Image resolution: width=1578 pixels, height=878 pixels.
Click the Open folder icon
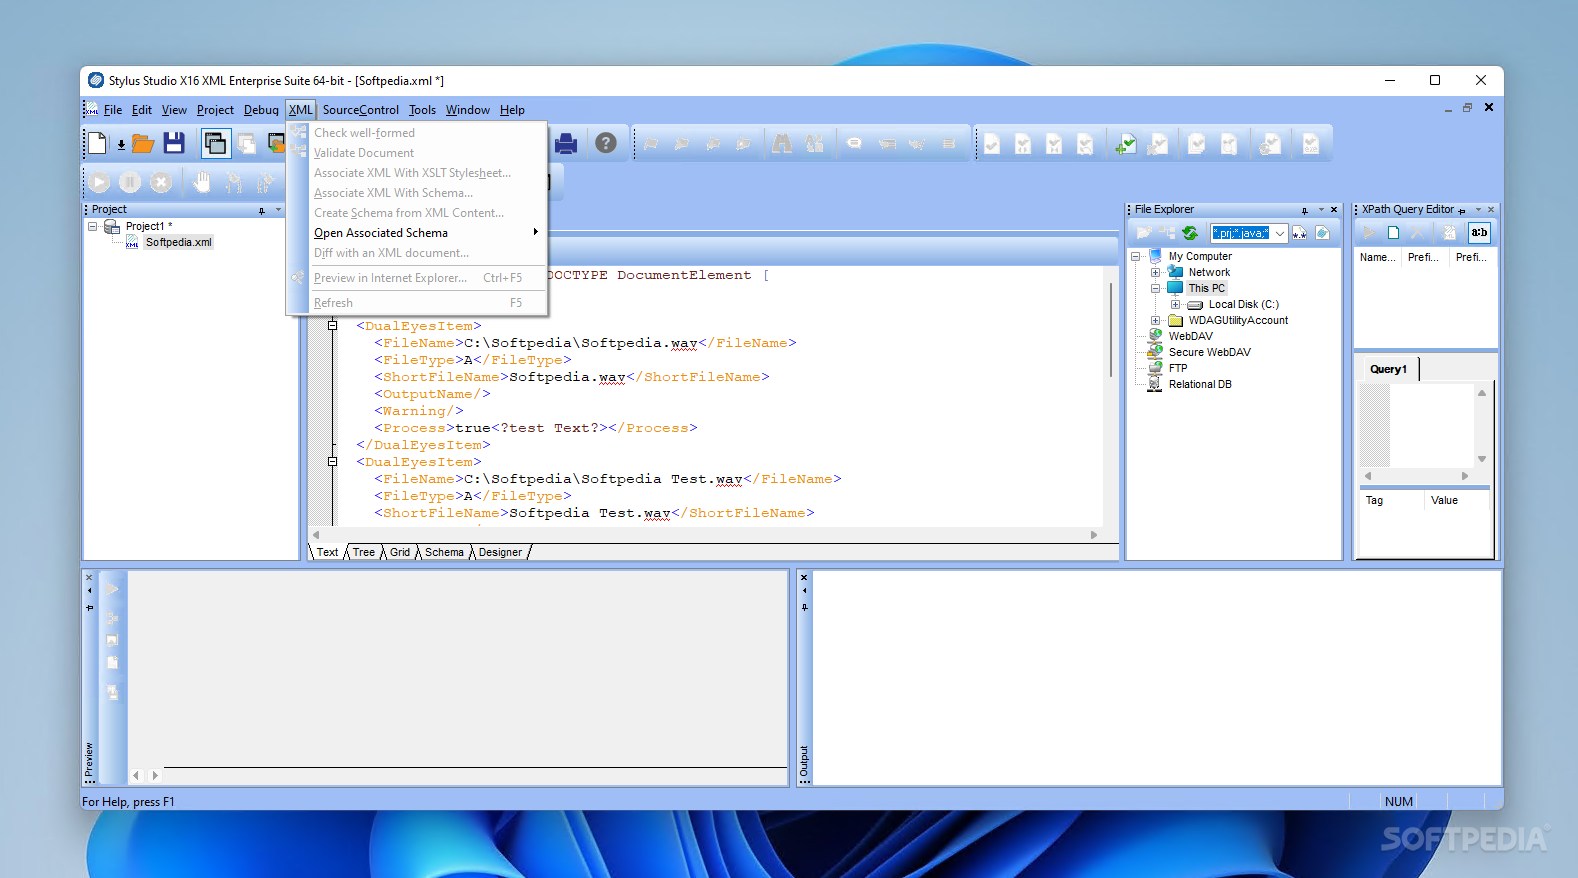143,143
